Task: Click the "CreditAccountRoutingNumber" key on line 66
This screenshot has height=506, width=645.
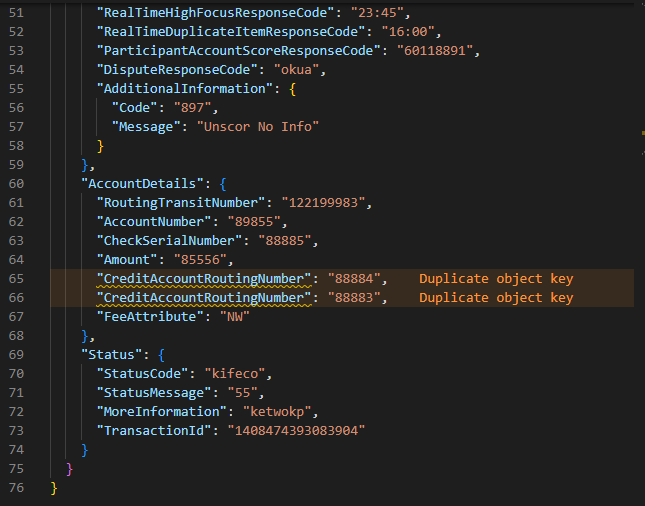Action: point(205,298)
